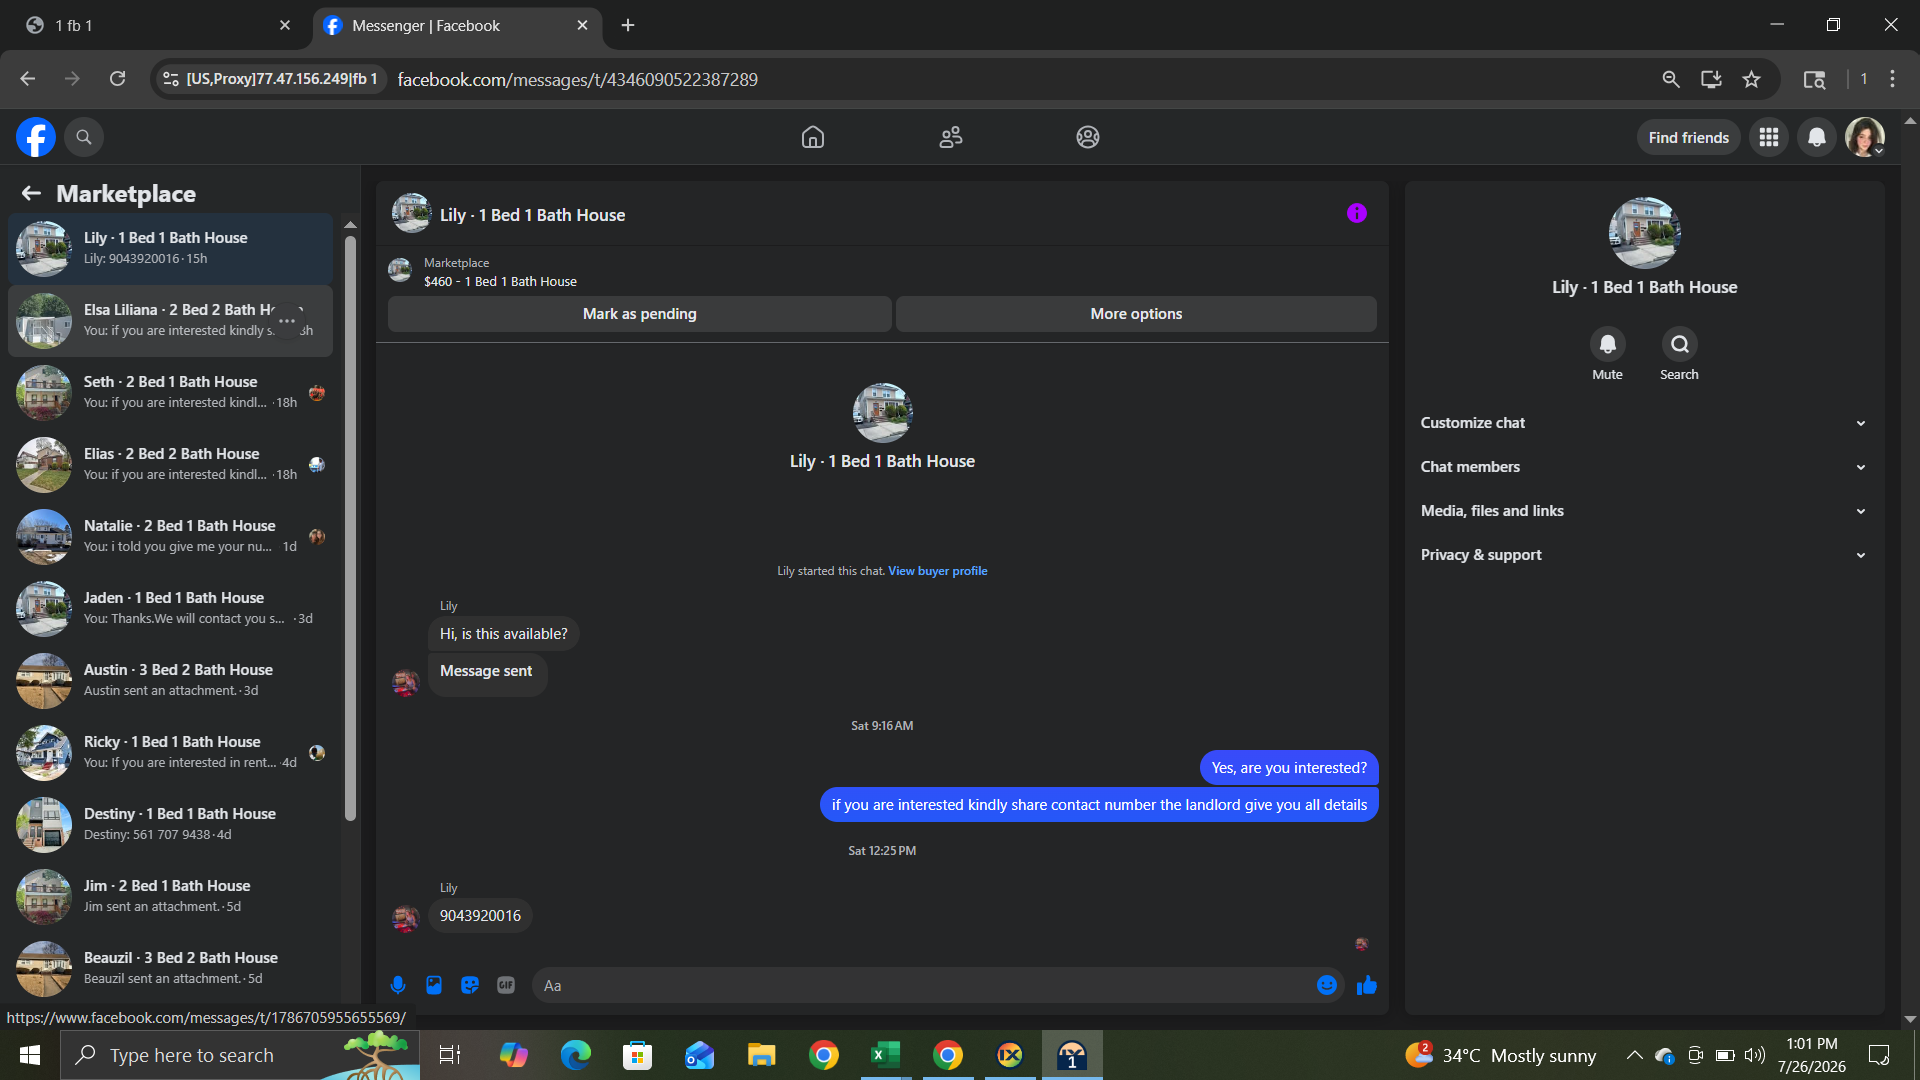Click Lily's listing thumbnail in right panel
Screen dimensions: 1920x1080
click(x=1644, y=233)
